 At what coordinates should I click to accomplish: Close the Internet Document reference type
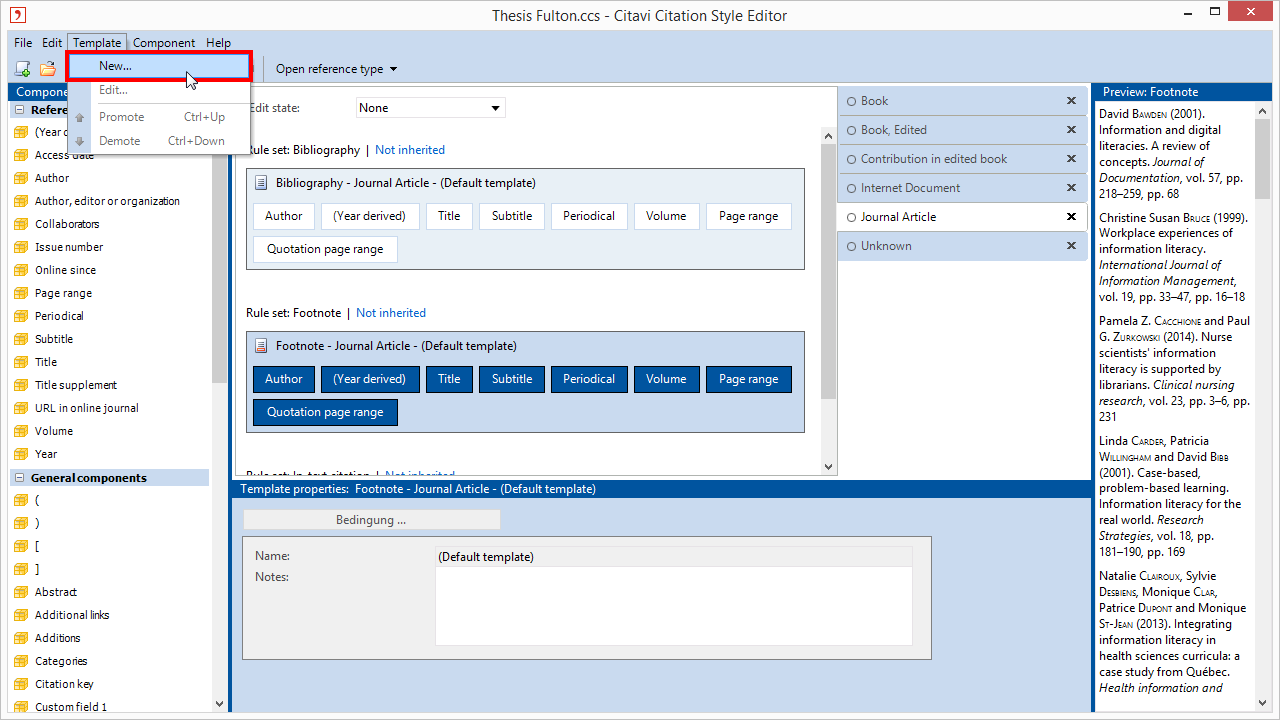click(x=1071, y=188)
